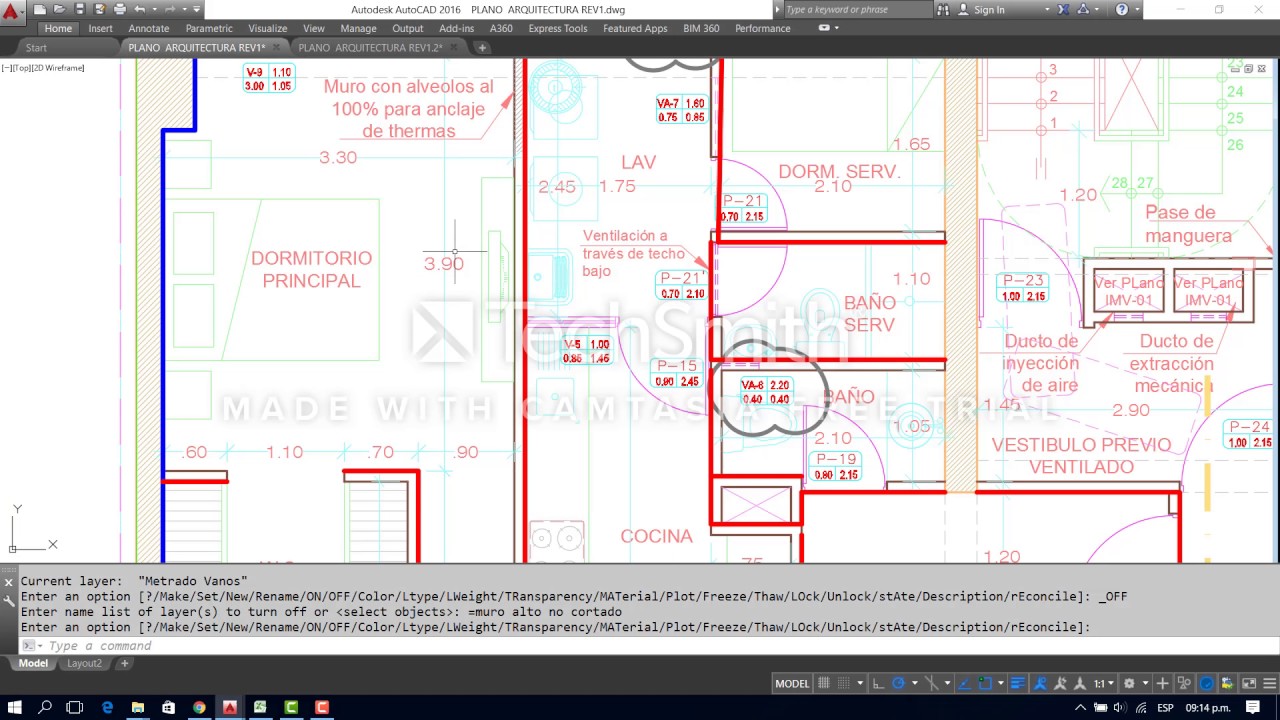1280x720 pixels.
Task: Switch to the Layout2 tab
Action: (84, 663)
